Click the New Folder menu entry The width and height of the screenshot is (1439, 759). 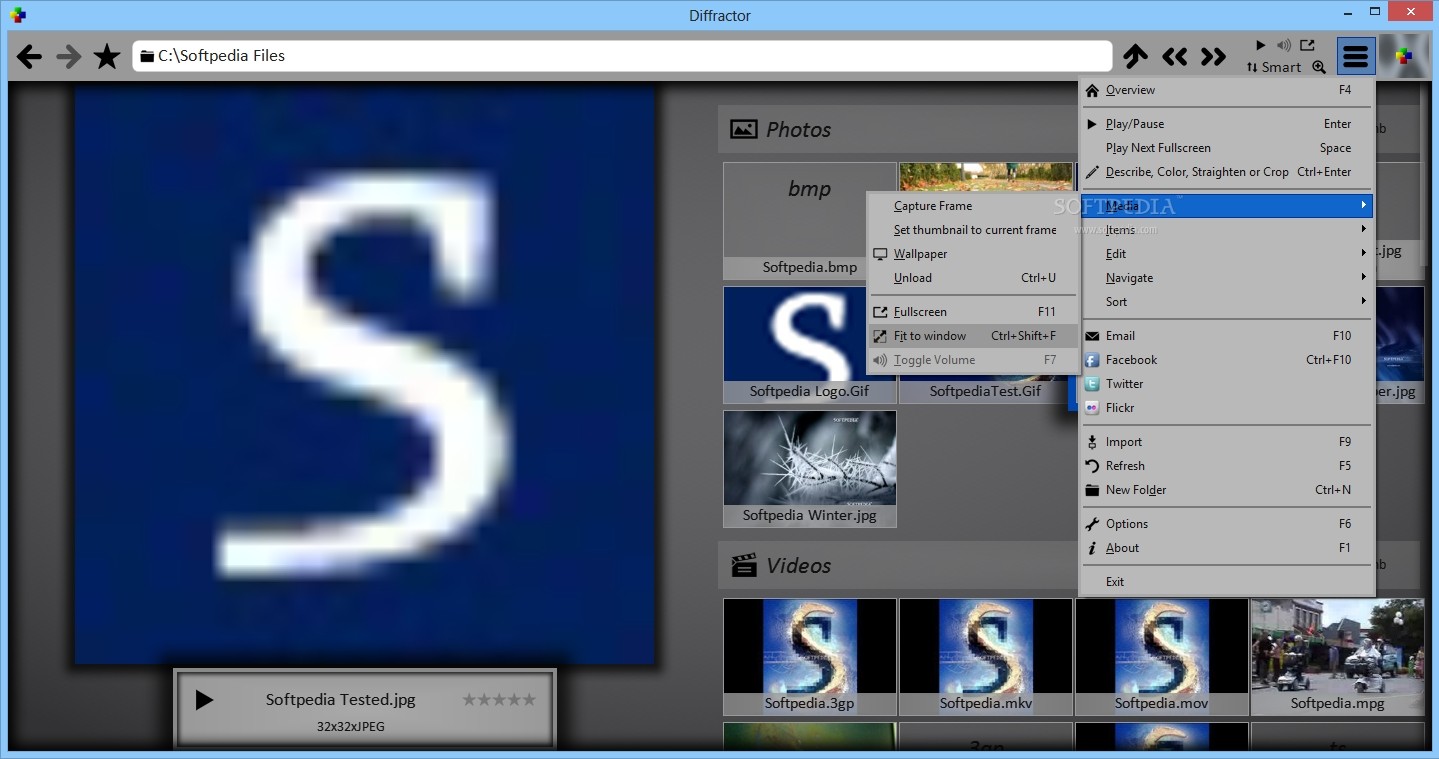pos(1227,490)
